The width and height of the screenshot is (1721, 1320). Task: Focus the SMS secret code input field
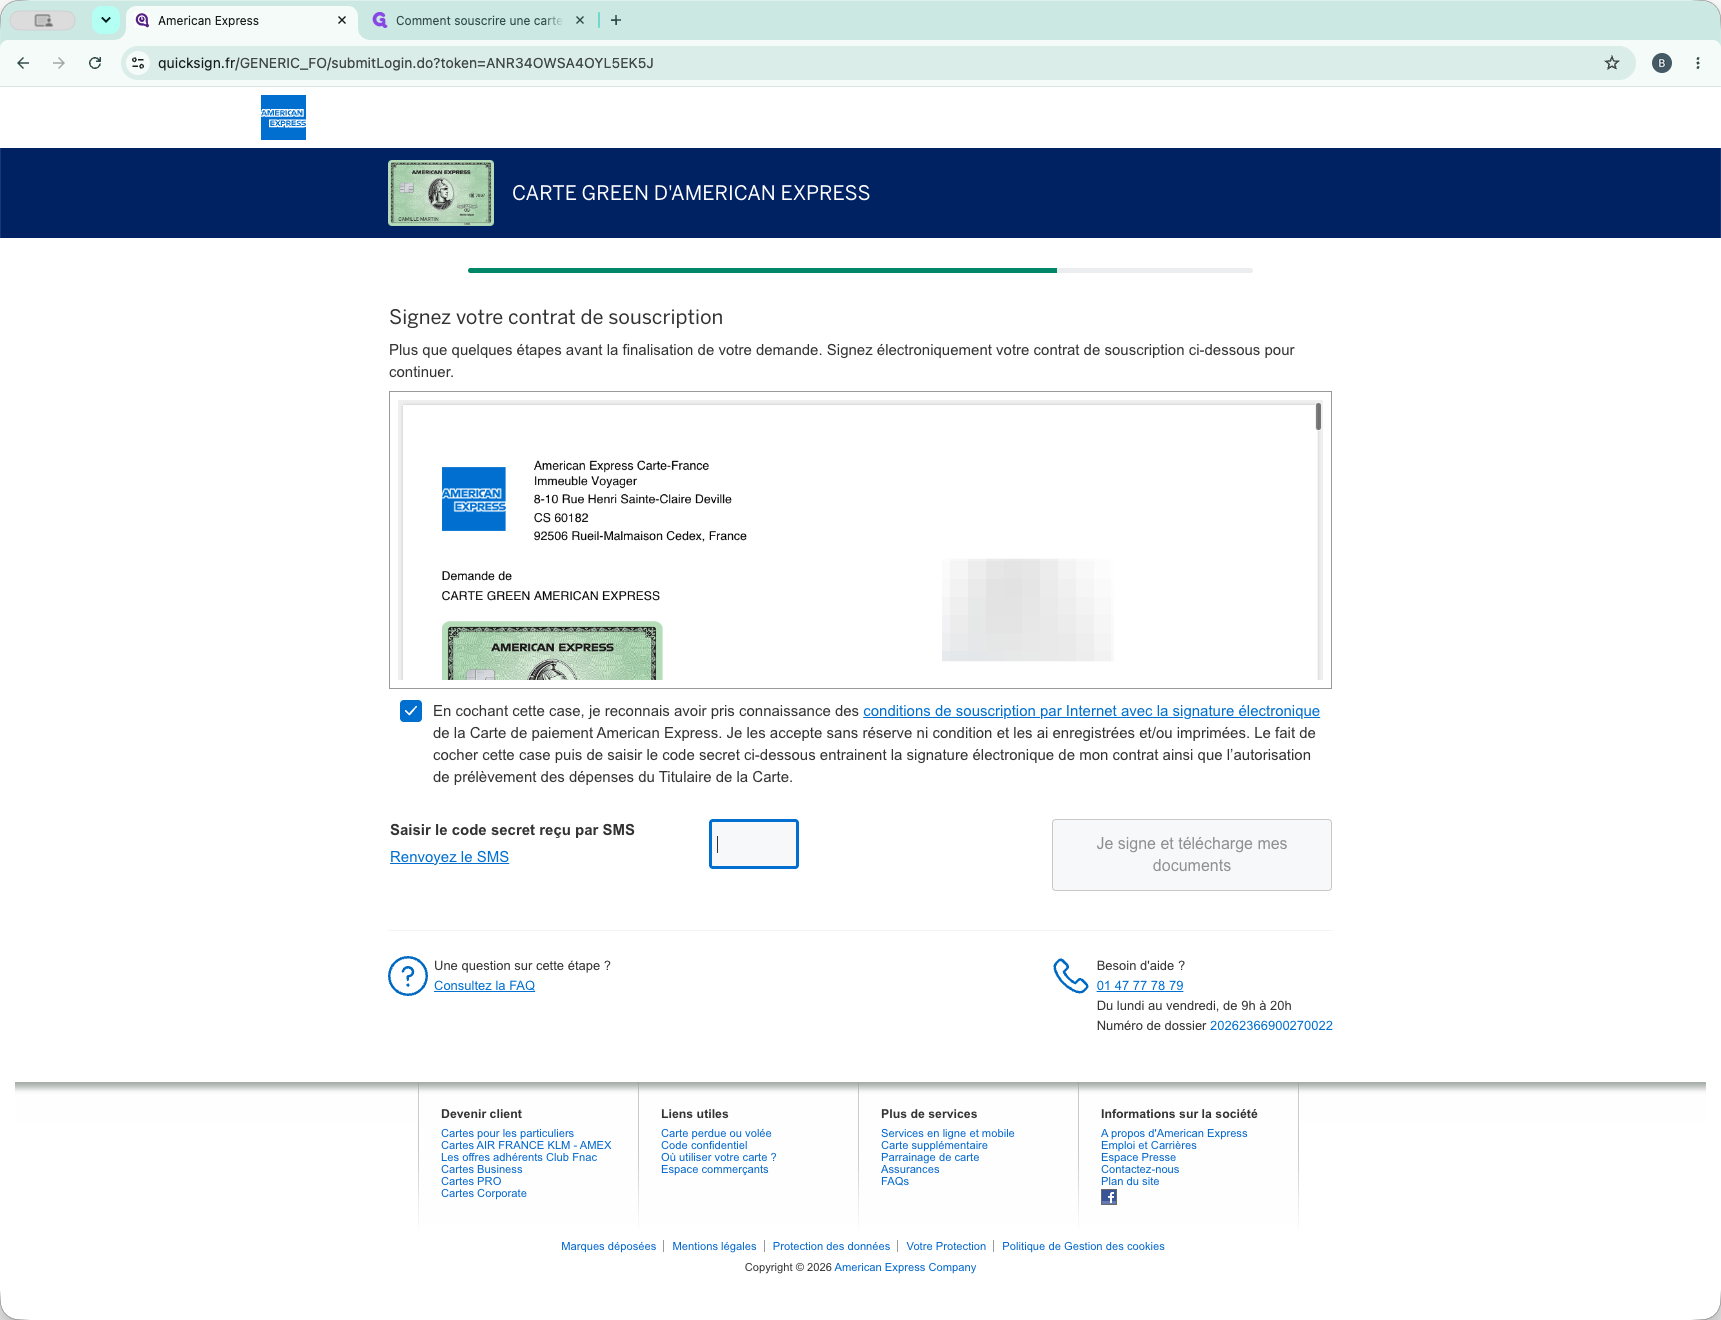(754, 844)
